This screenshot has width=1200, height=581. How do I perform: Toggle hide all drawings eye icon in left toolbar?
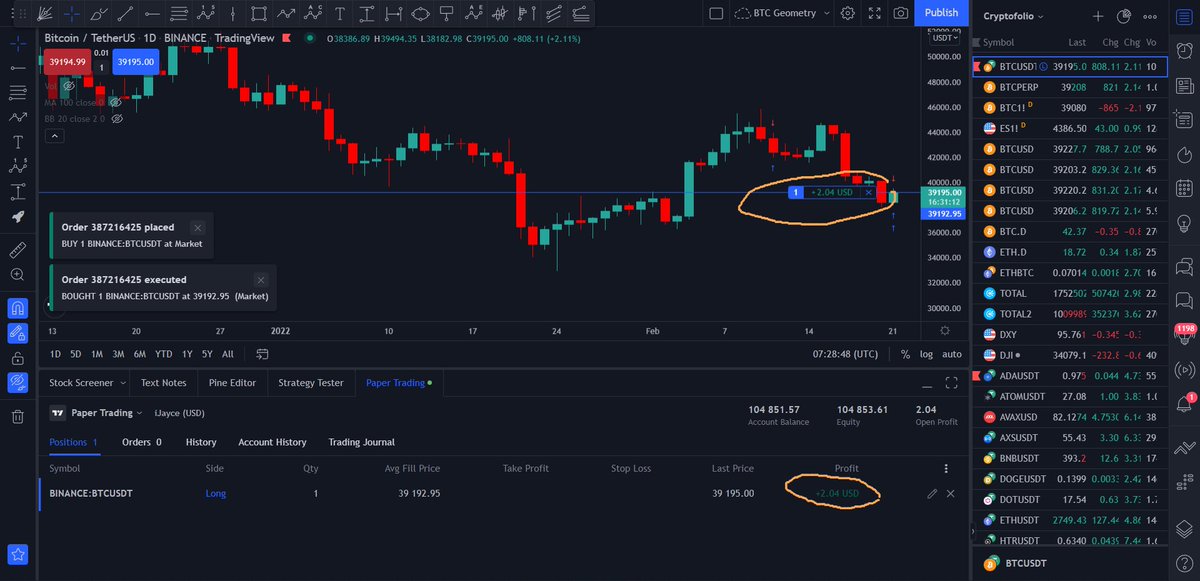[17, 382]
